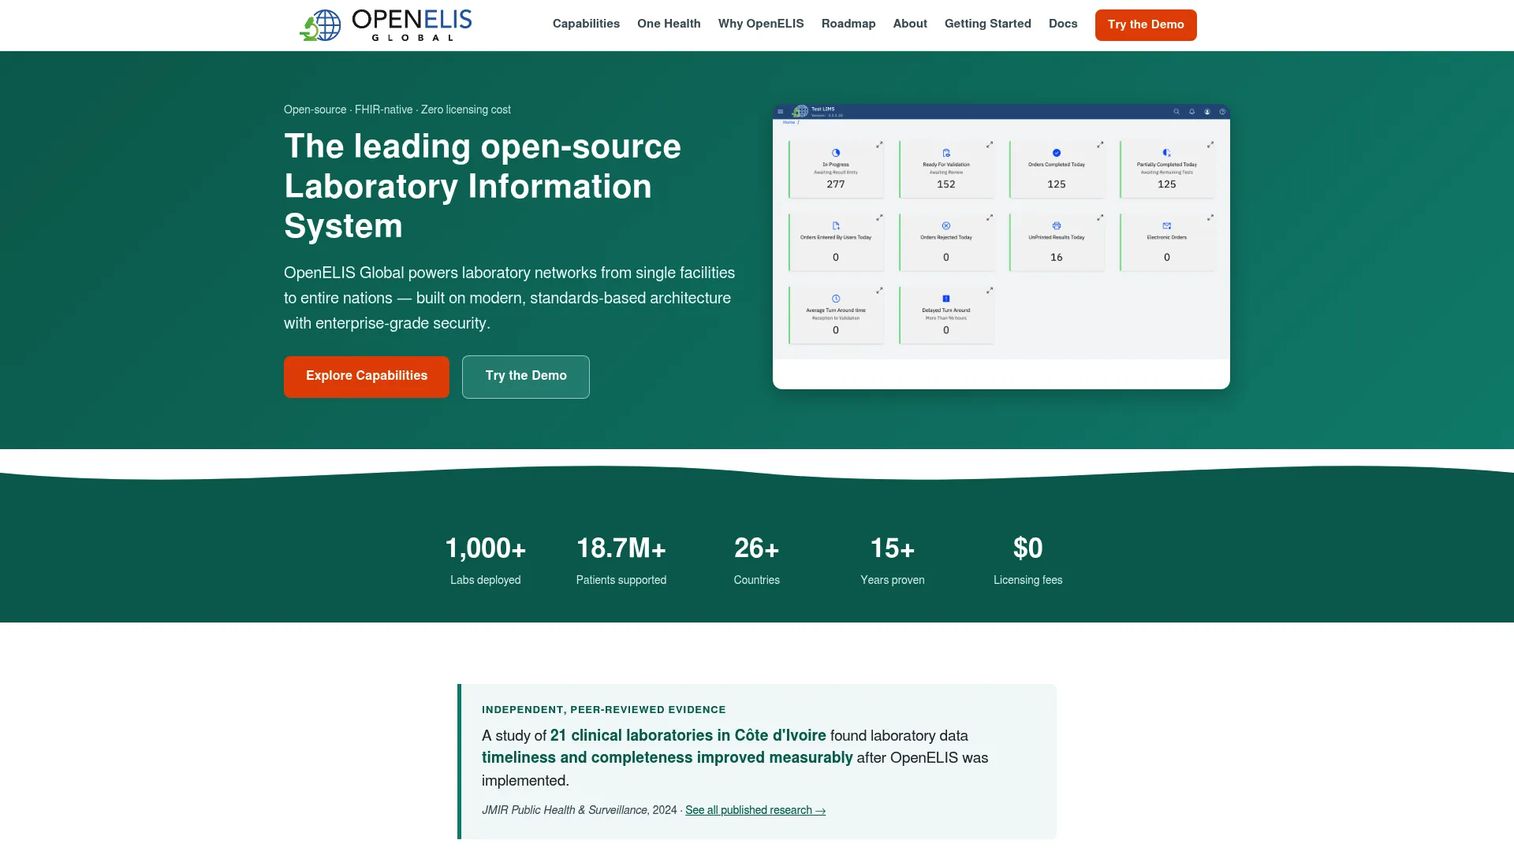The image size is (1514, 851).
Task: Open the hamburger menu in the dashboard preview
Action: pos(780,112)
